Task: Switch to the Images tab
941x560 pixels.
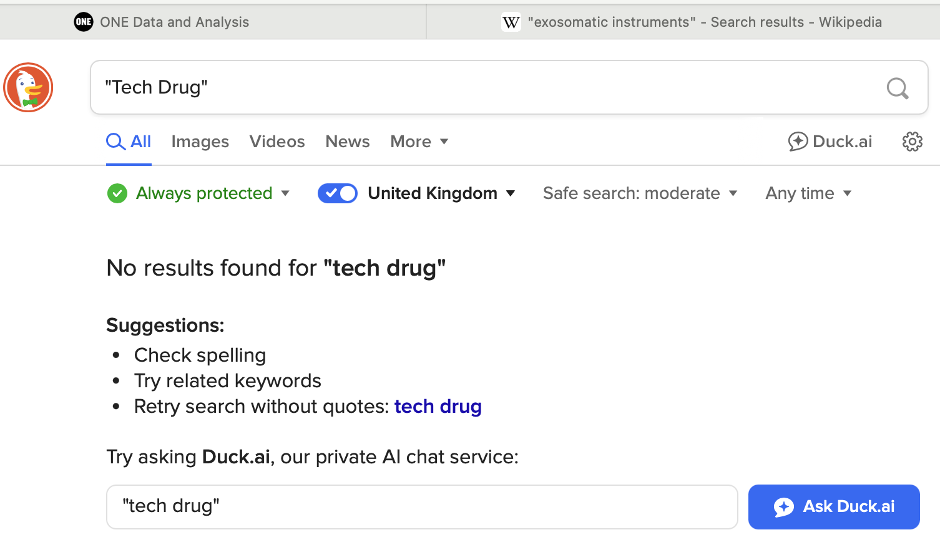Action: (x=200, y=142)
